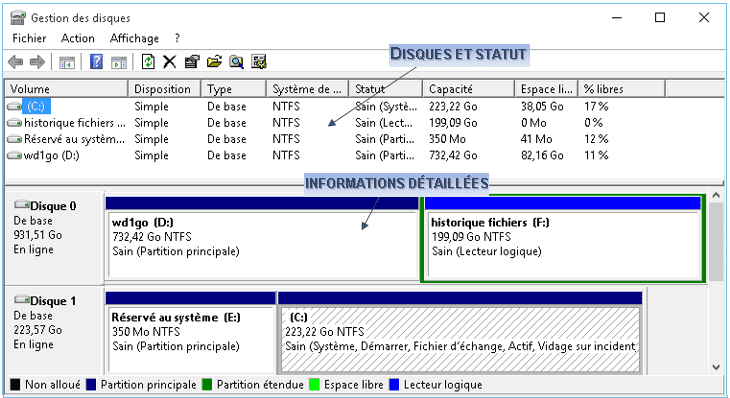Minimize the Gestion des disques window
This screenshot has width=730, height=398.
pos(617,18)
